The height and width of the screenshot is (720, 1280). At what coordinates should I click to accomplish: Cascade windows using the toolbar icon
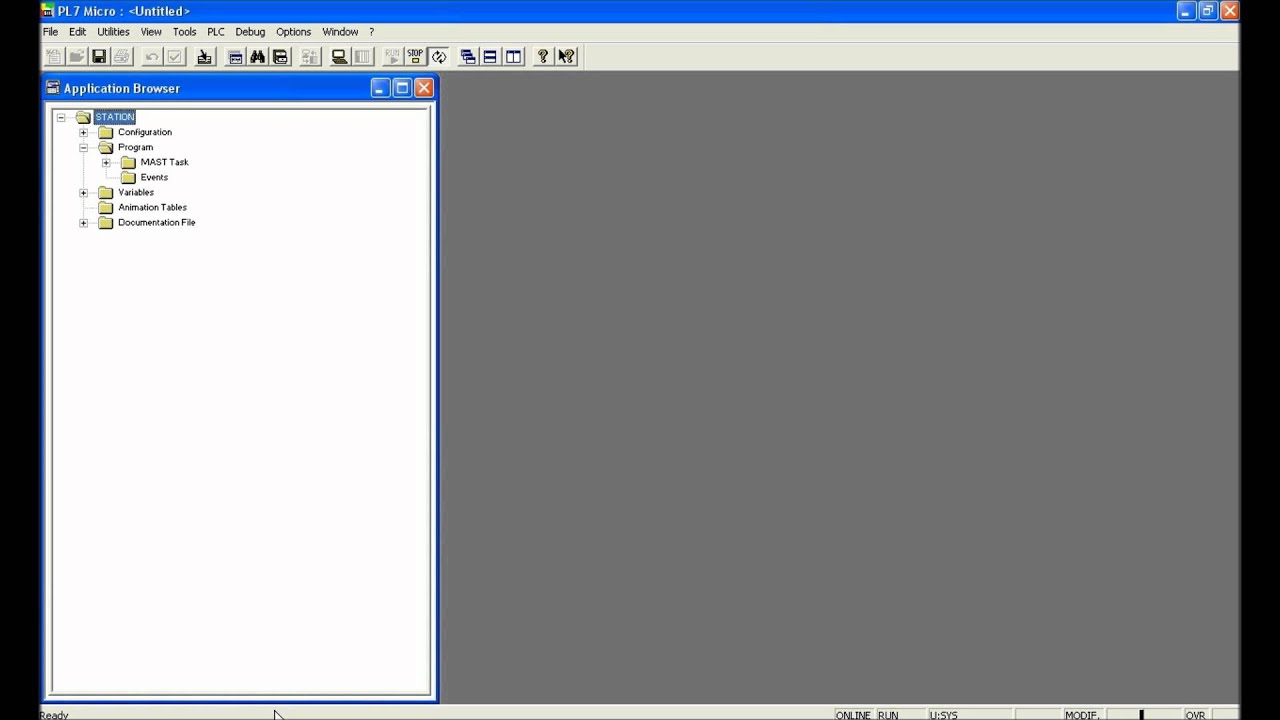click(467, 57)
